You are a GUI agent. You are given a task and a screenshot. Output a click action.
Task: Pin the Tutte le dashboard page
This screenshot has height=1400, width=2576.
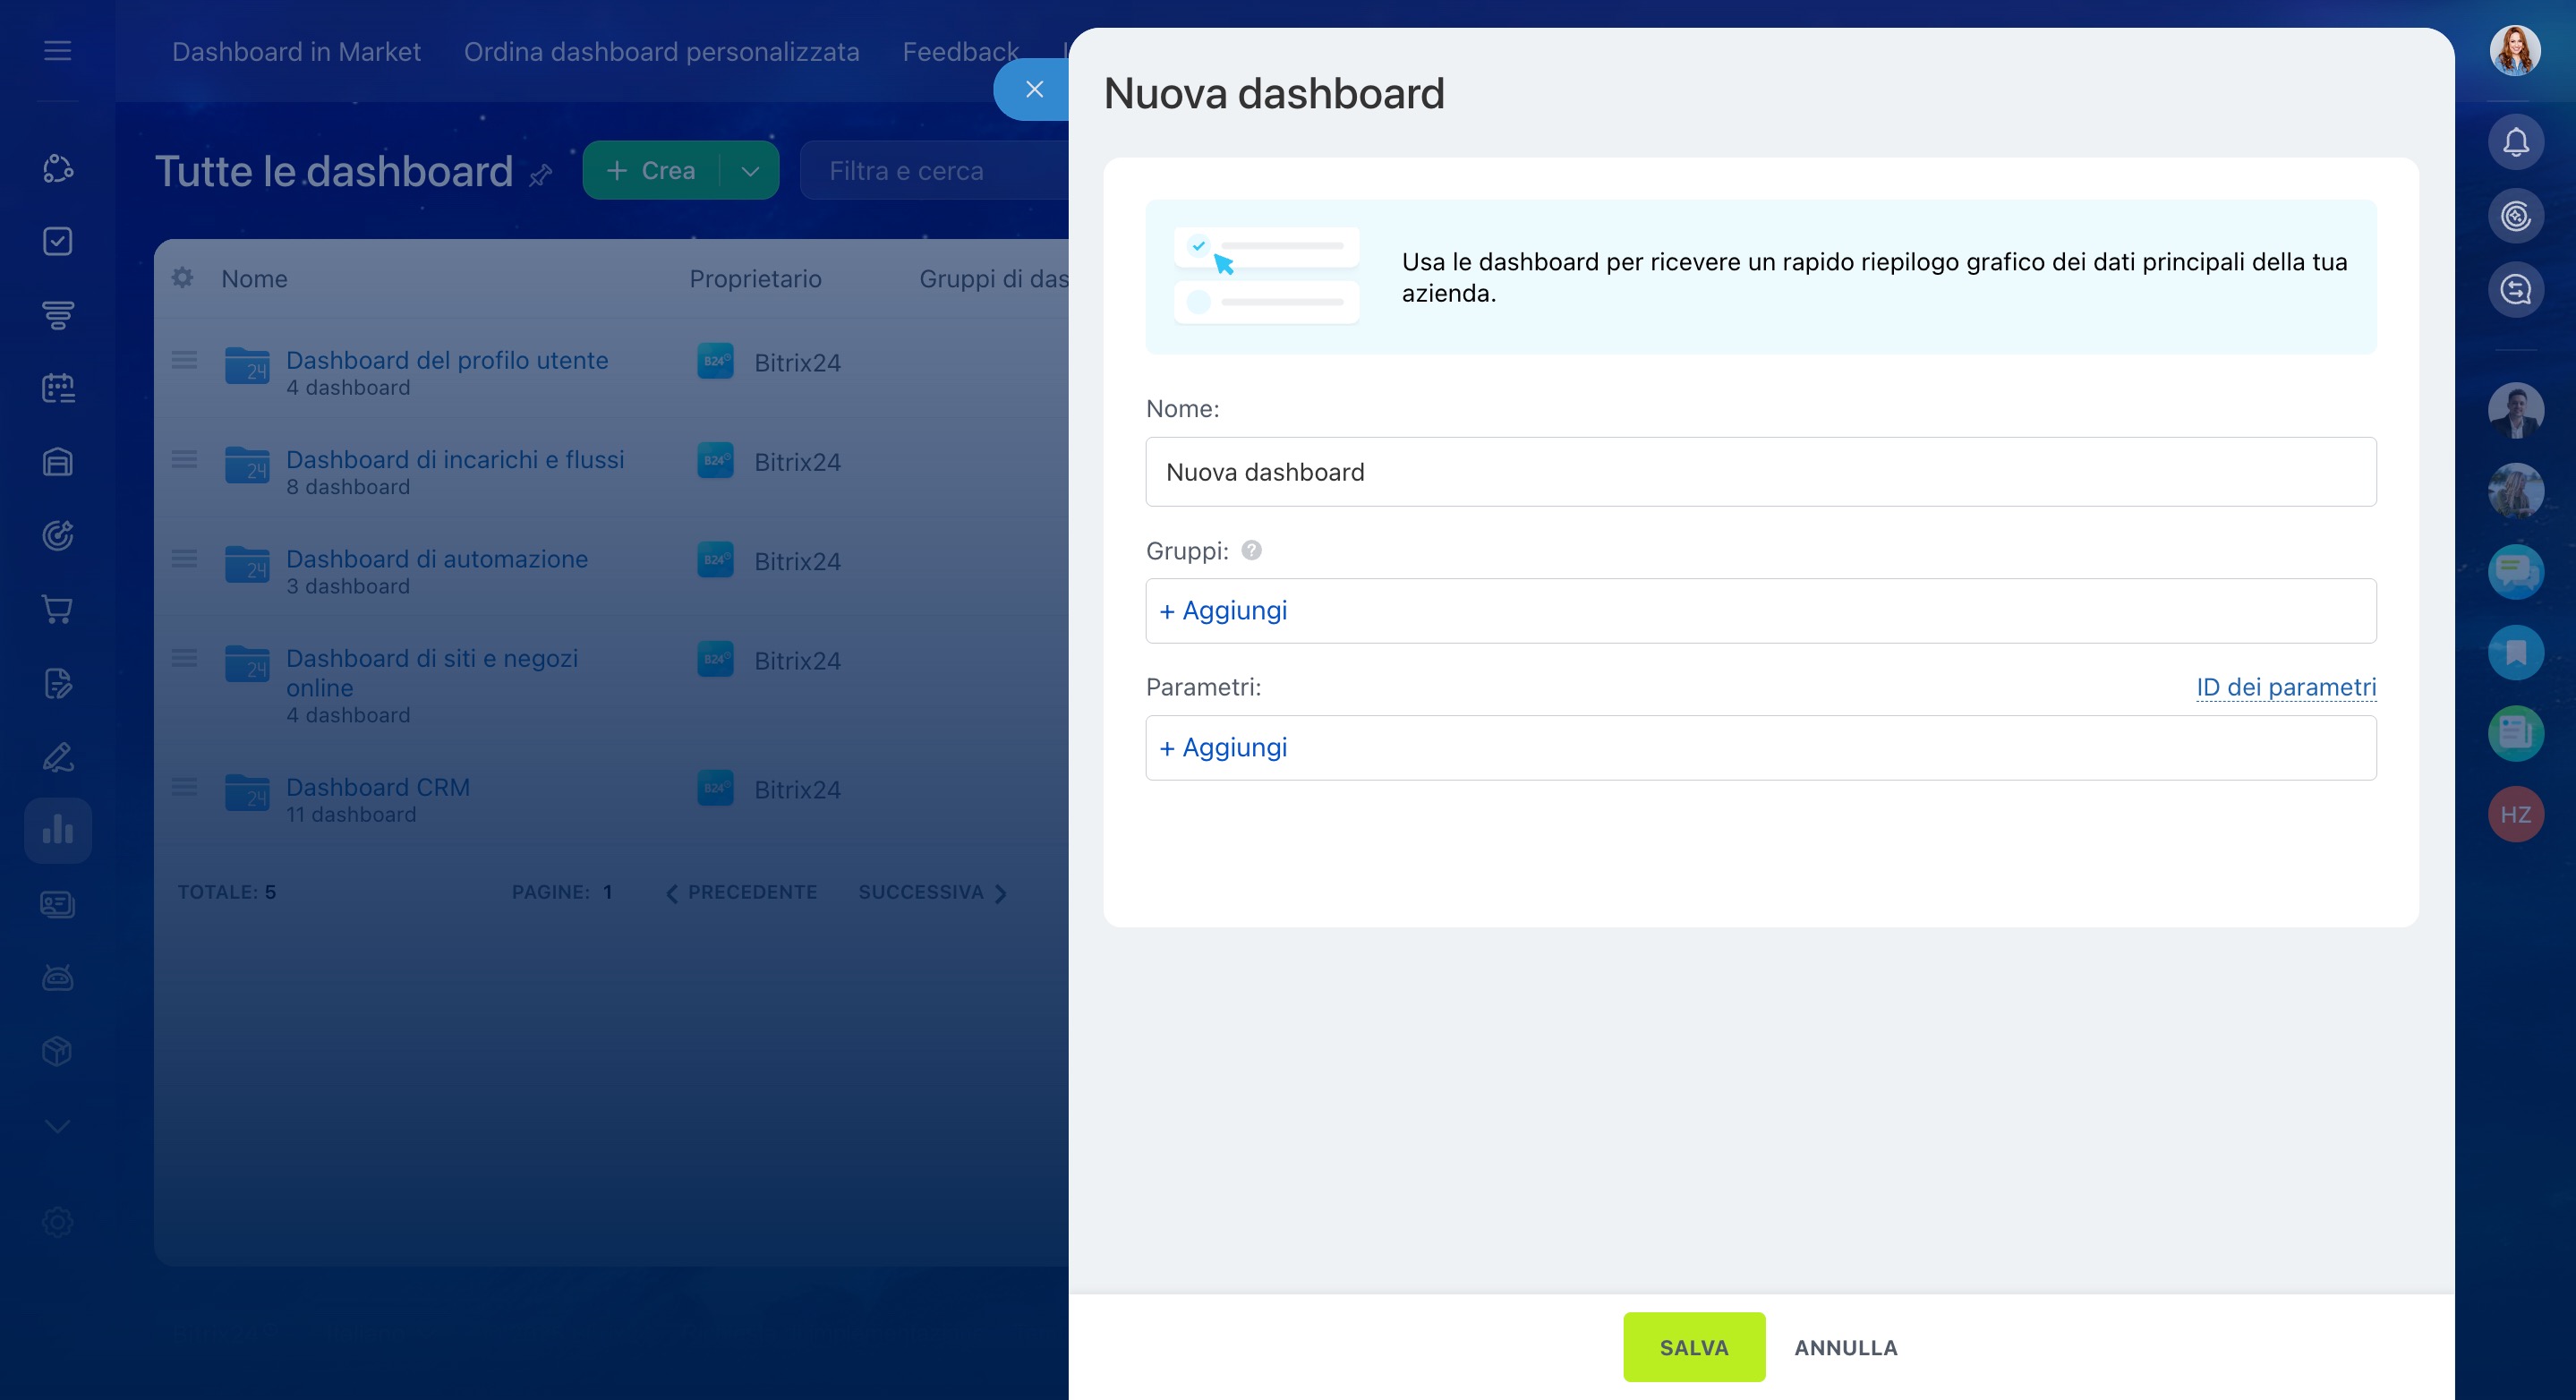tap(541, 176)
